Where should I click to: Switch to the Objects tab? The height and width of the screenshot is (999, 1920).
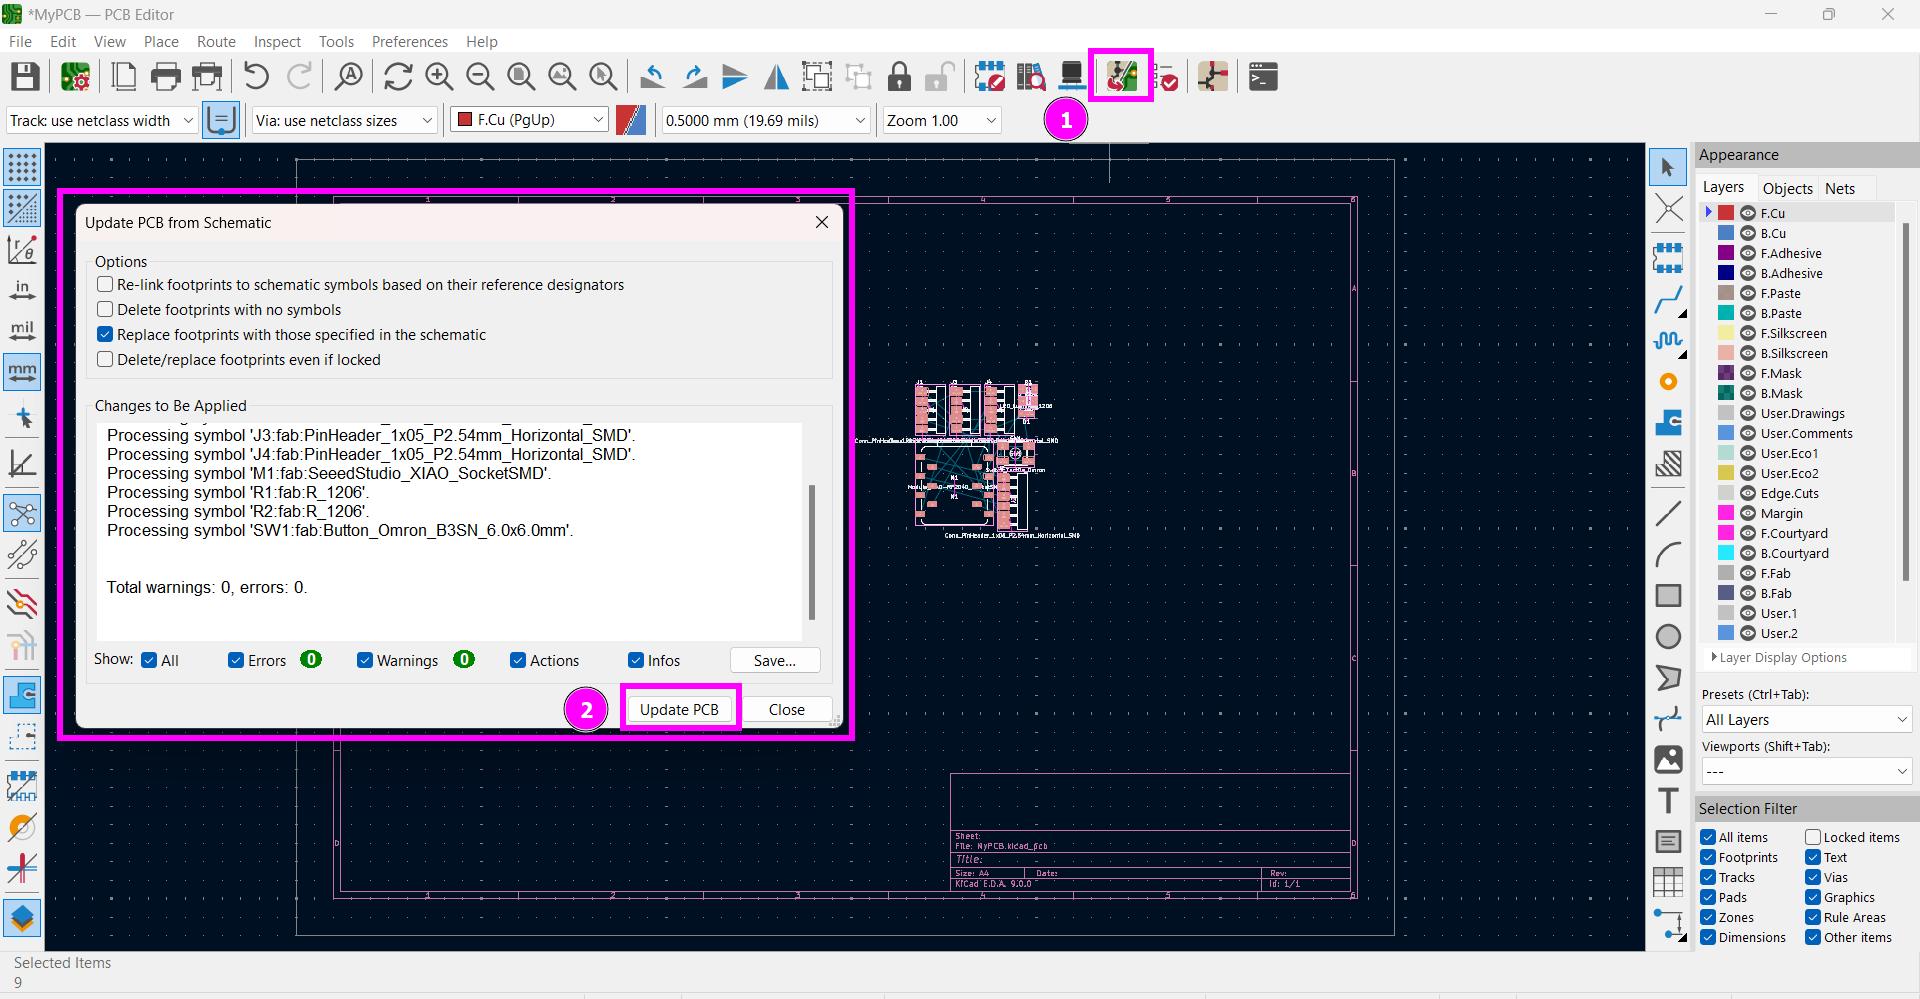point(1787,188)
